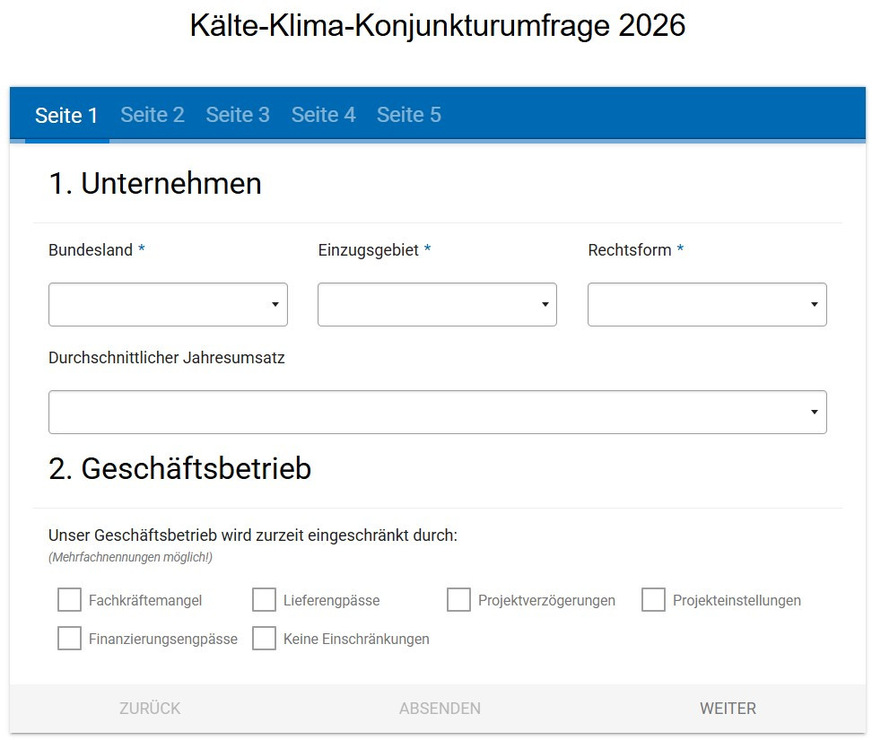Open the Seite 3 tab
This screenshot has height=740, width=872.
[238, 115]
